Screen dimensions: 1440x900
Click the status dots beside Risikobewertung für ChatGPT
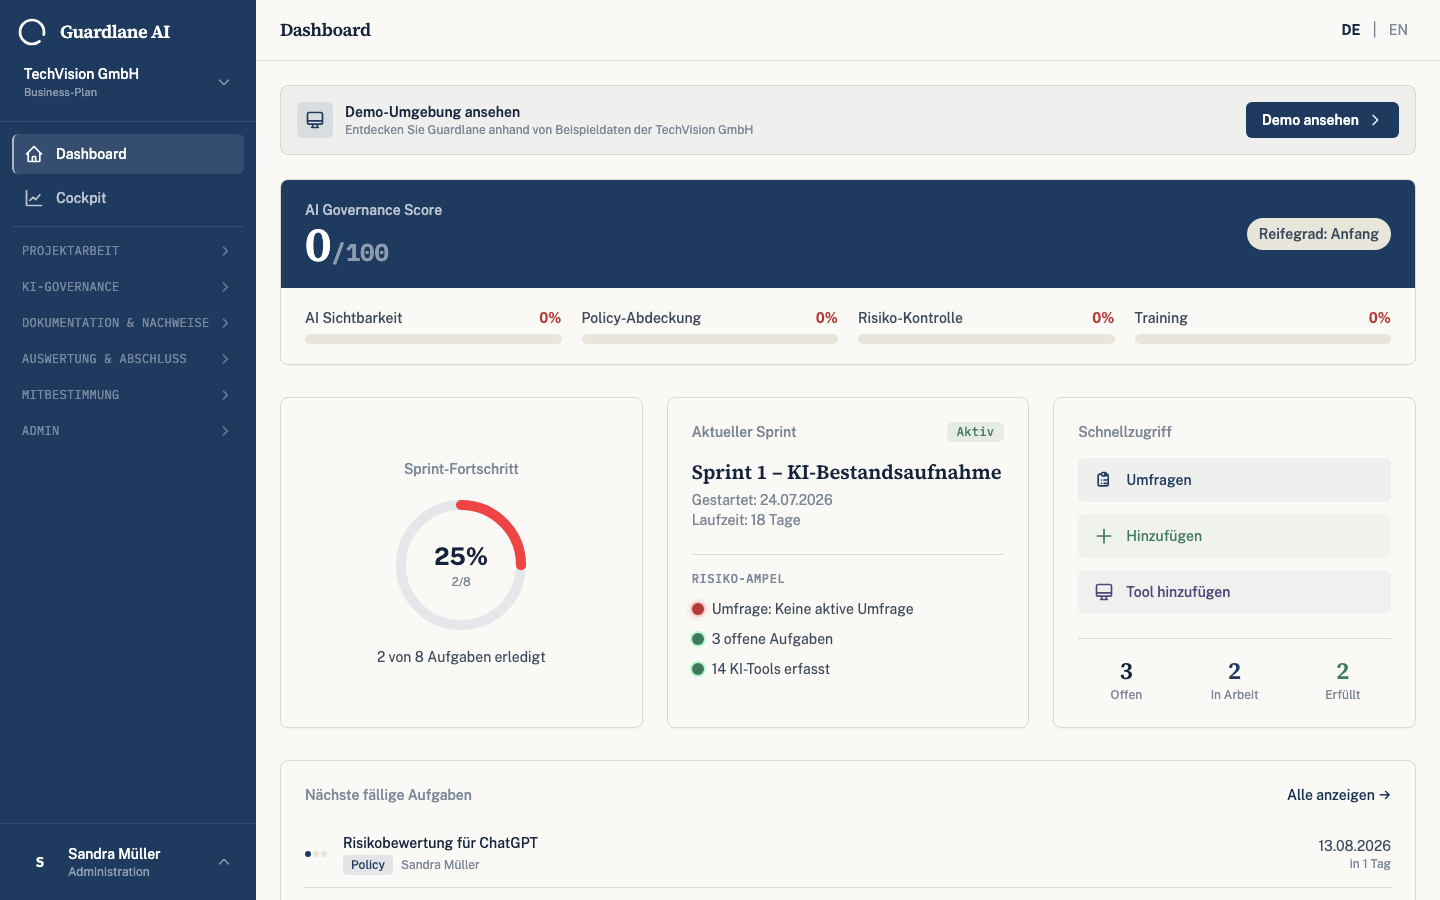pyautogui.click(x=316, y=854)
